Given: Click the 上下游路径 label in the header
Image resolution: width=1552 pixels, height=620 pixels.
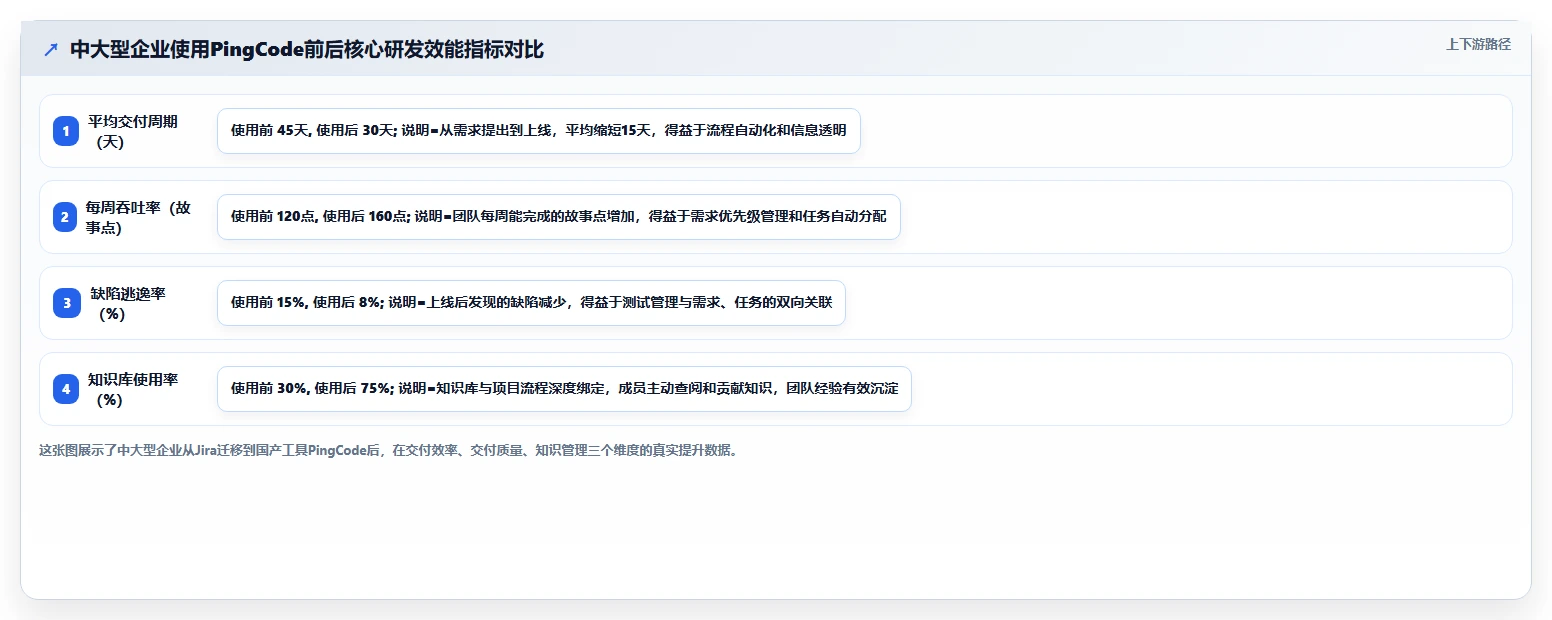Looking at the screenshot, I should [1478, 44].
